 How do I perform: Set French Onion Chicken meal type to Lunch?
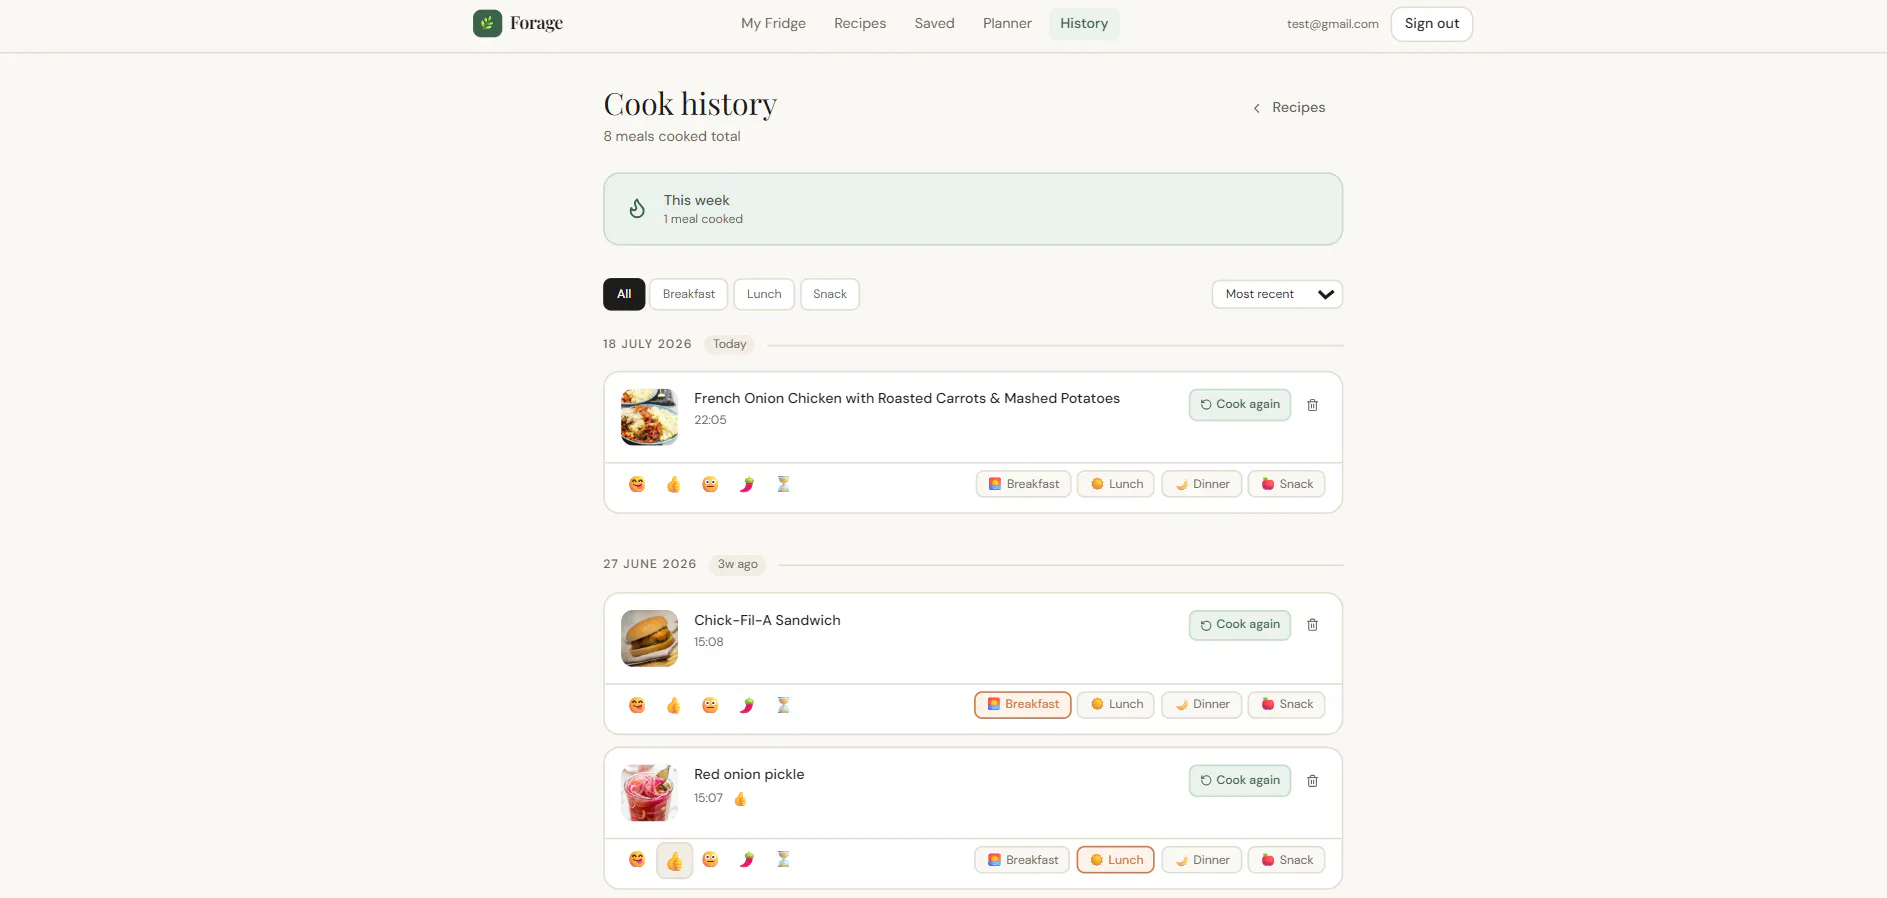coord(1116,484)
